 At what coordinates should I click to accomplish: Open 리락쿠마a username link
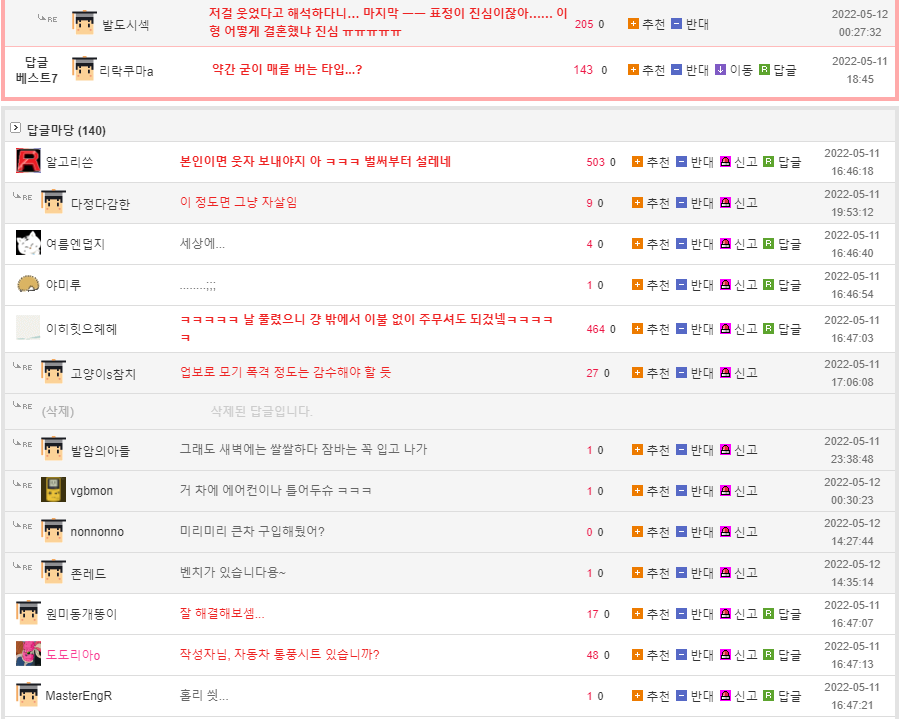(127, 71)
